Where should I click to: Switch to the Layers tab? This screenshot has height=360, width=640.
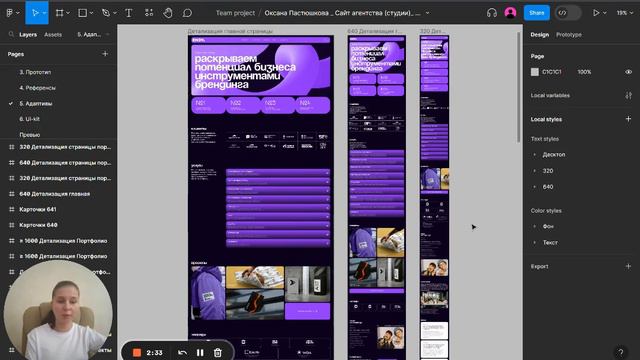28,35
